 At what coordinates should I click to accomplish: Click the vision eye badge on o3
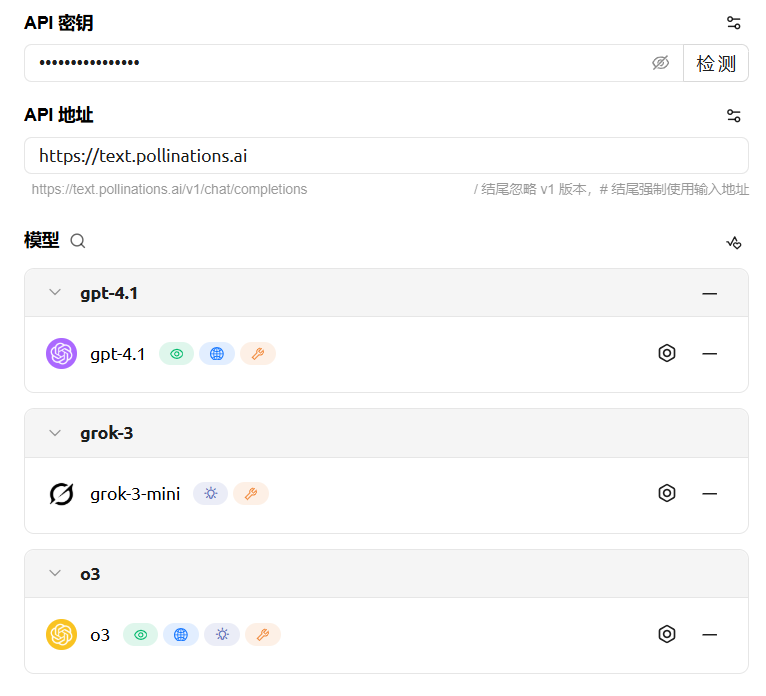(x=140, y=634)
